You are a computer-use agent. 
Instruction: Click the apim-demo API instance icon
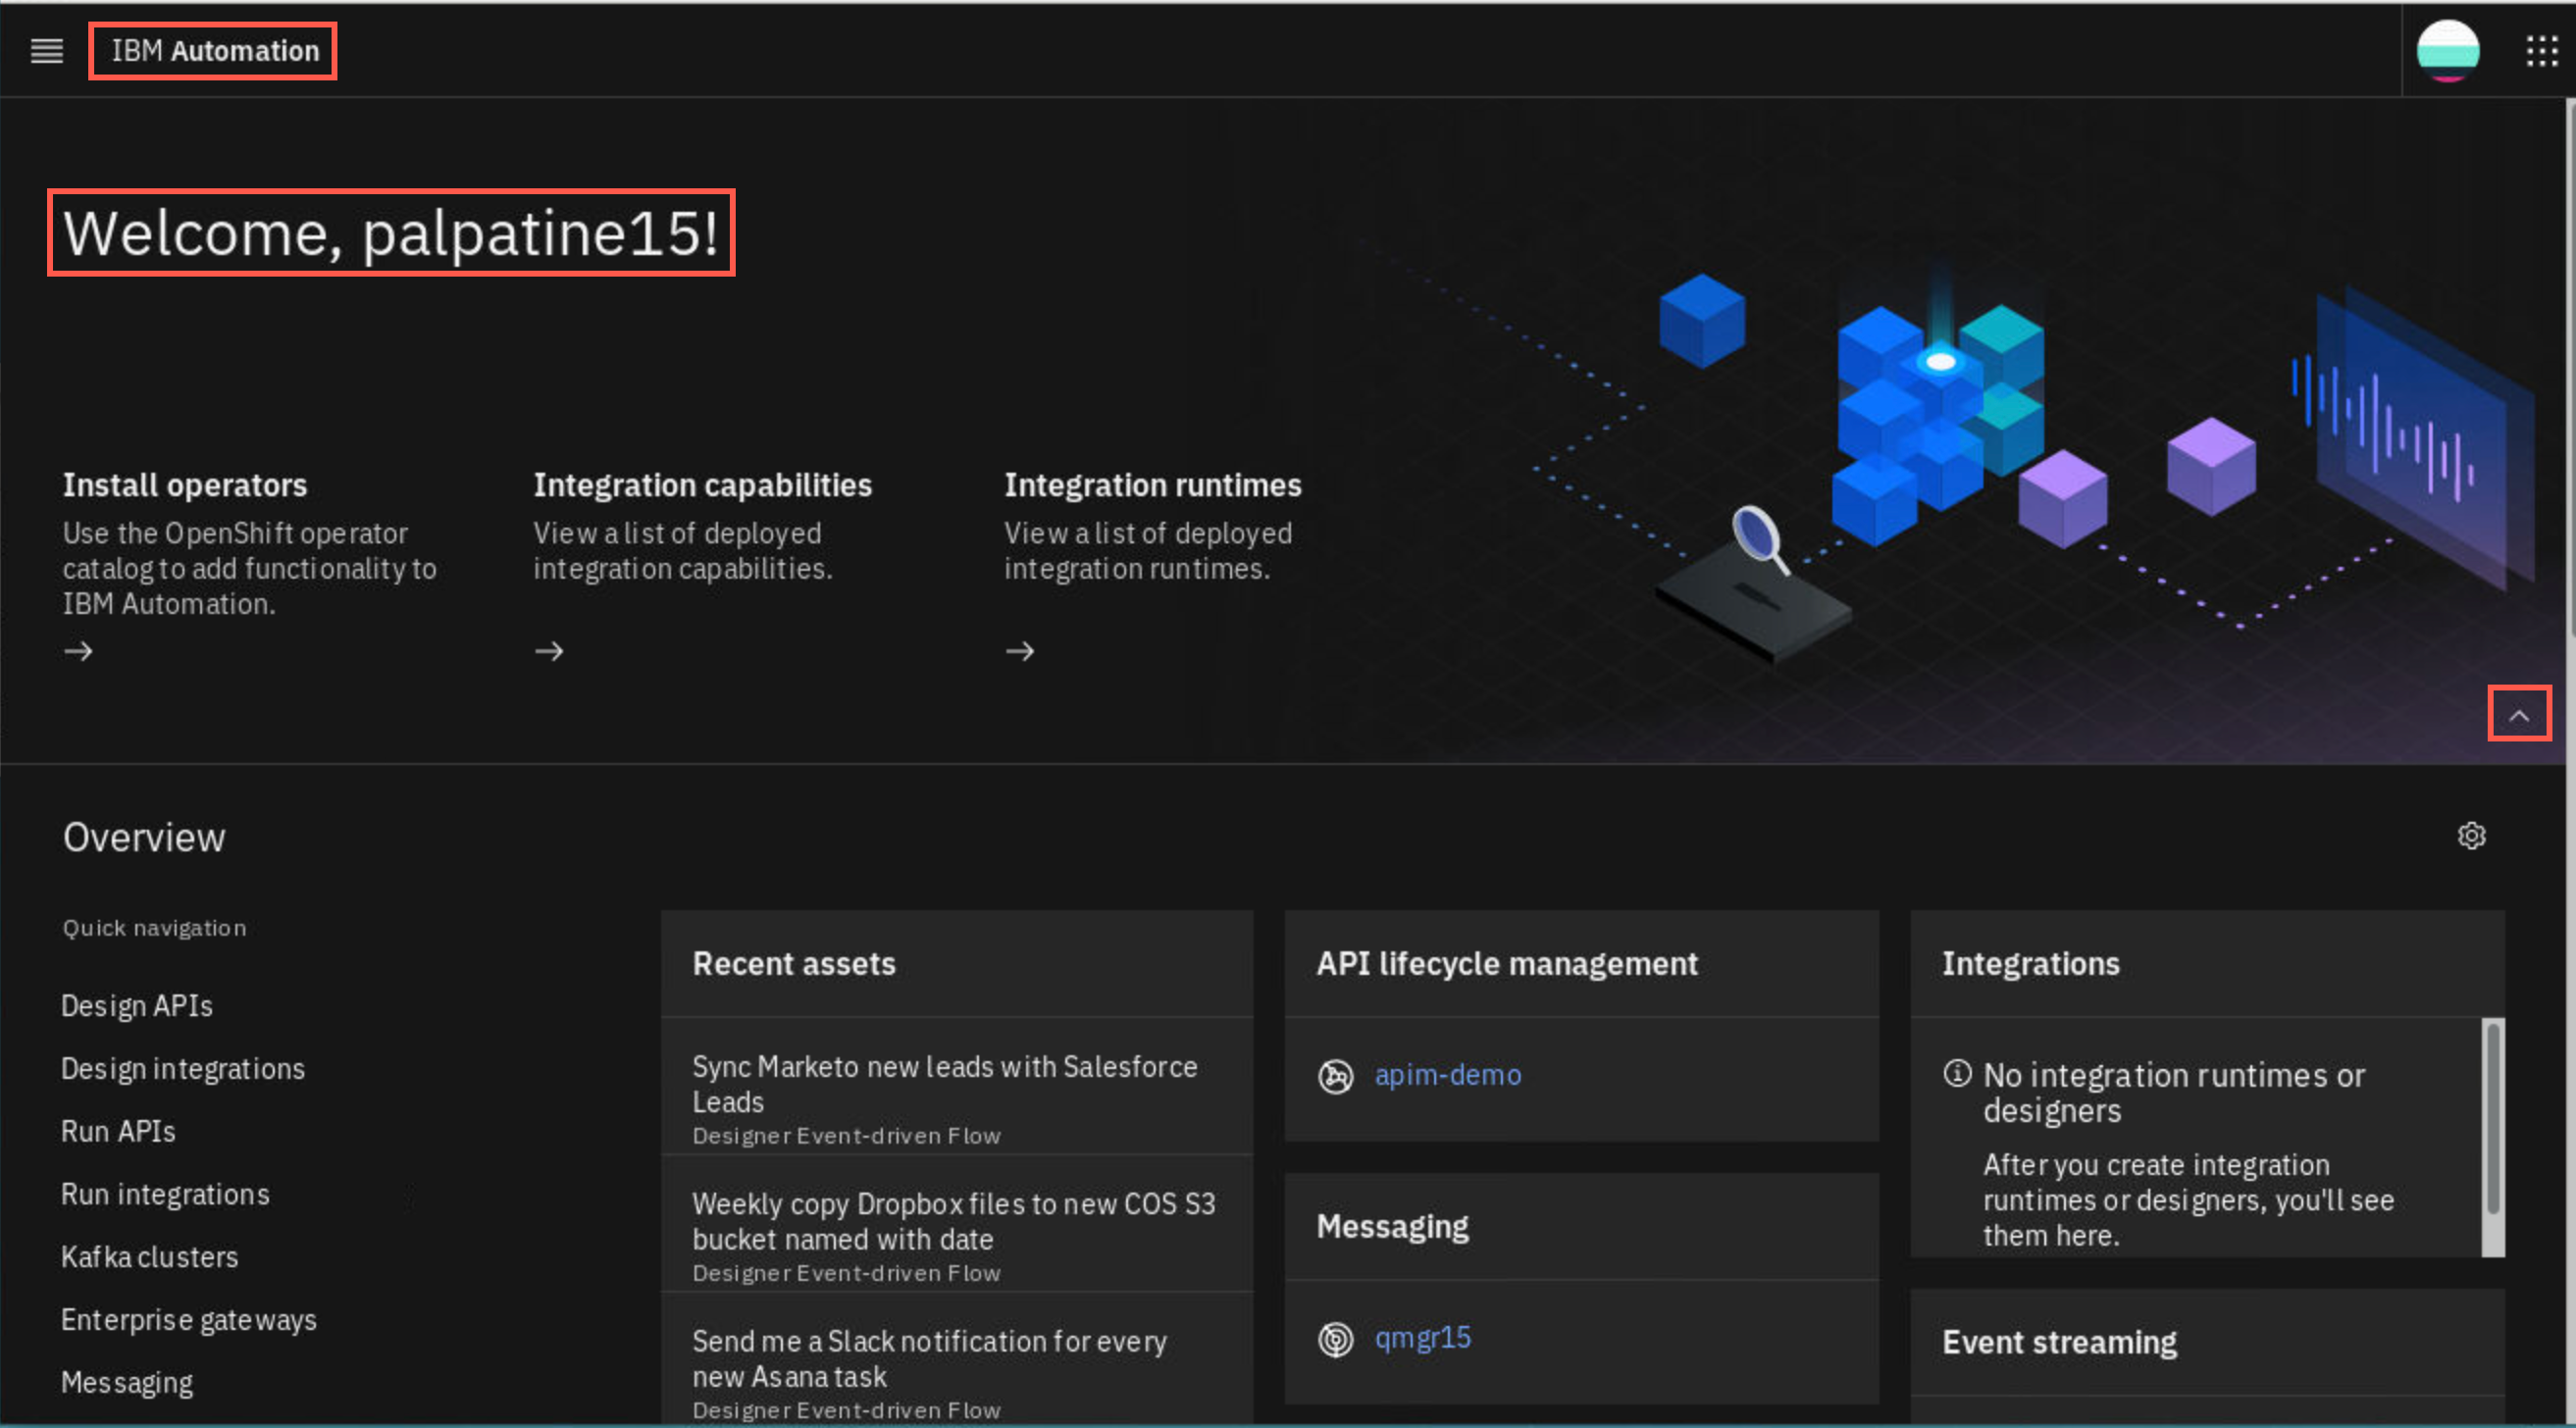[1335, 1075]
